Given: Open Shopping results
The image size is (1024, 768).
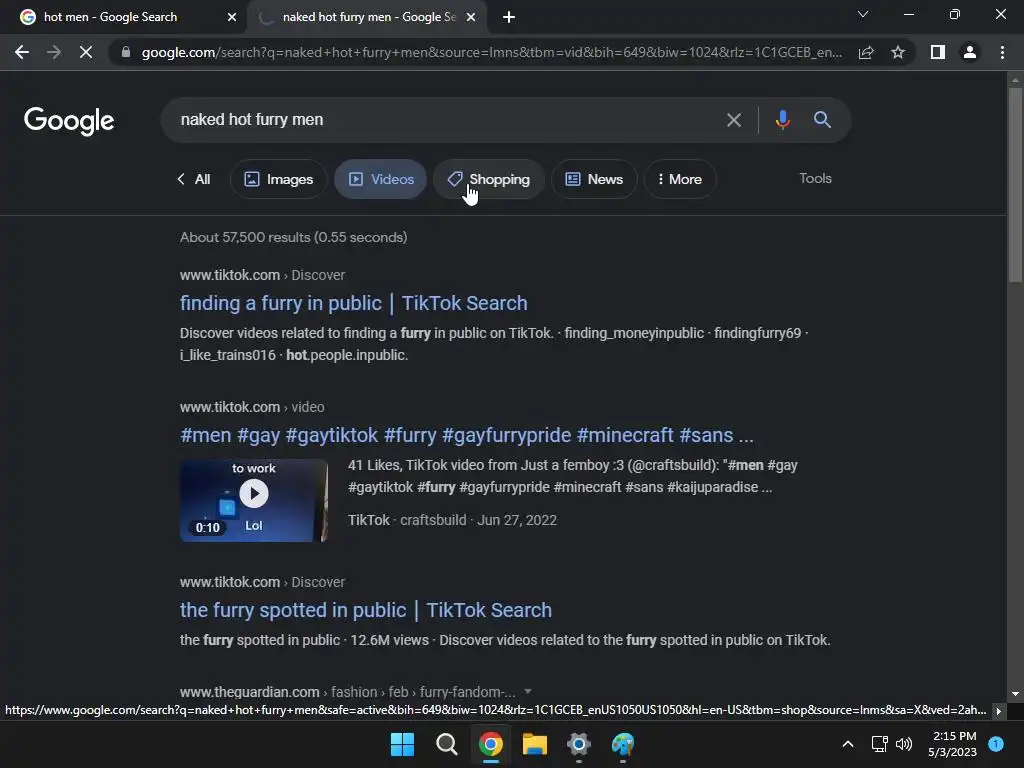Looking at the screenshot, I should (x=488, y=179).
